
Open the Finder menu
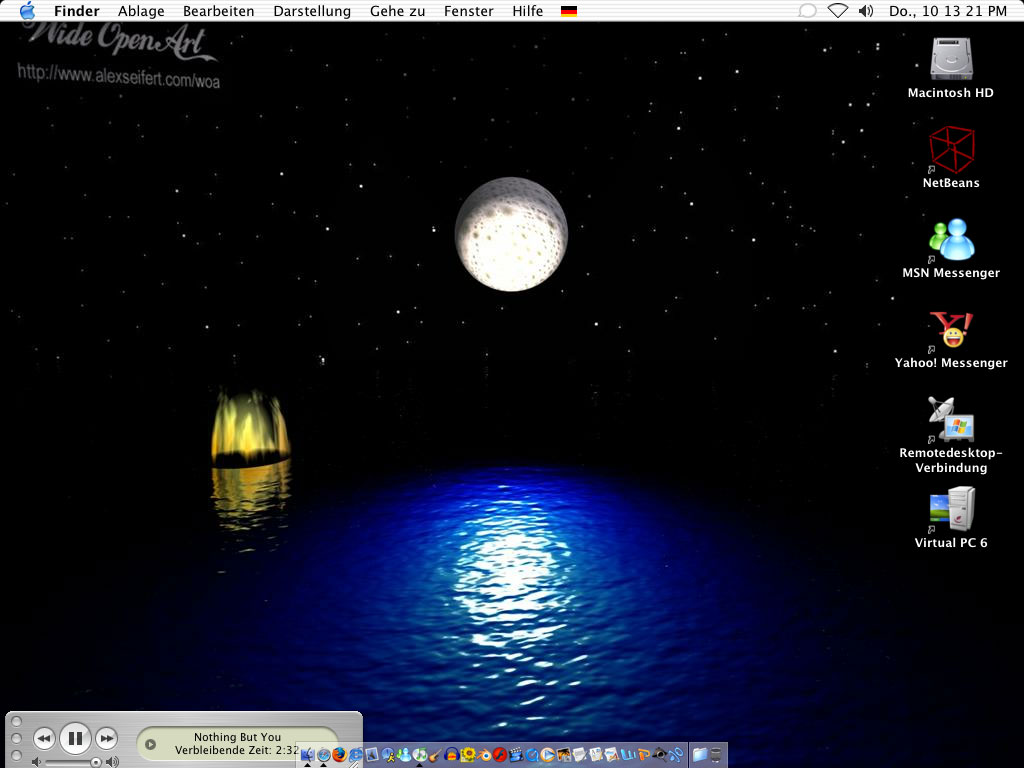click(x=76, y=11)
